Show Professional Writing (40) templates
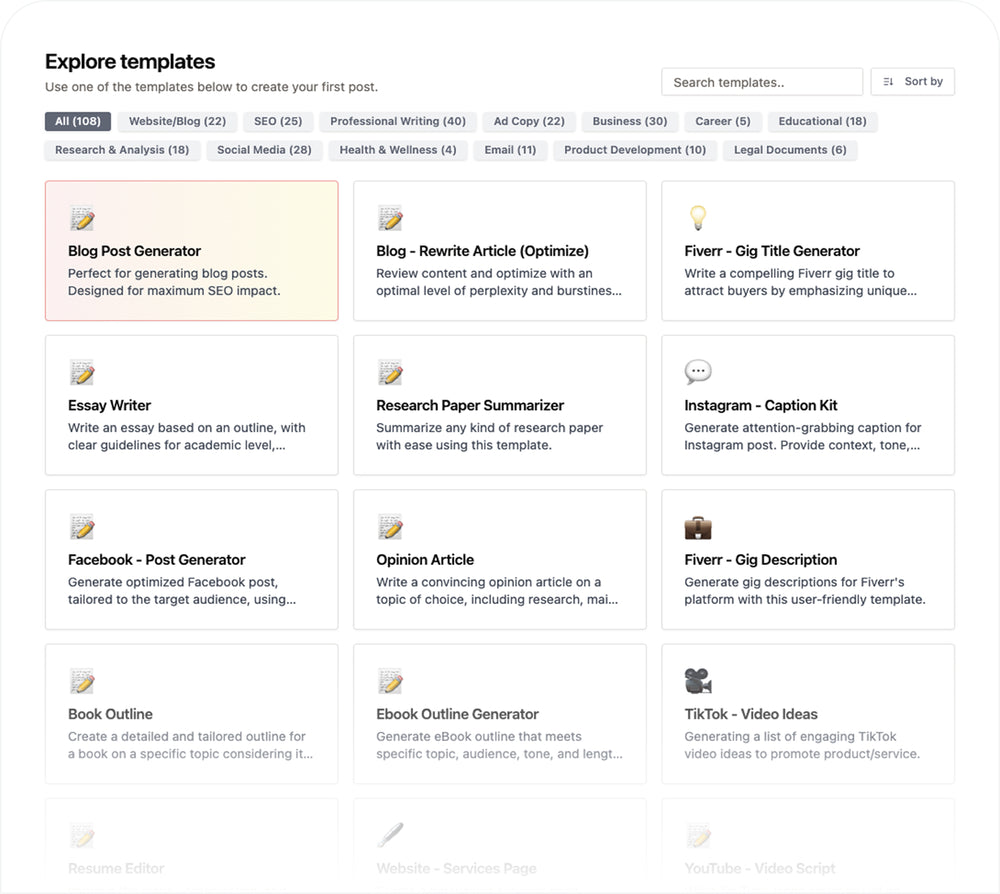The height and width of the screenshot is (894, 1000). [398, 121]
